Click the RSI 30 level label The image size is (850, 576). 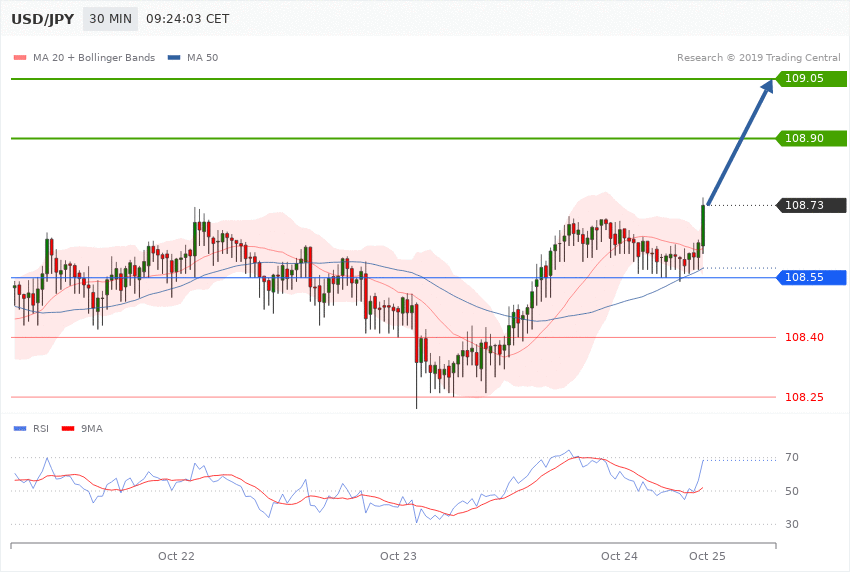click(x=792, y=524)
